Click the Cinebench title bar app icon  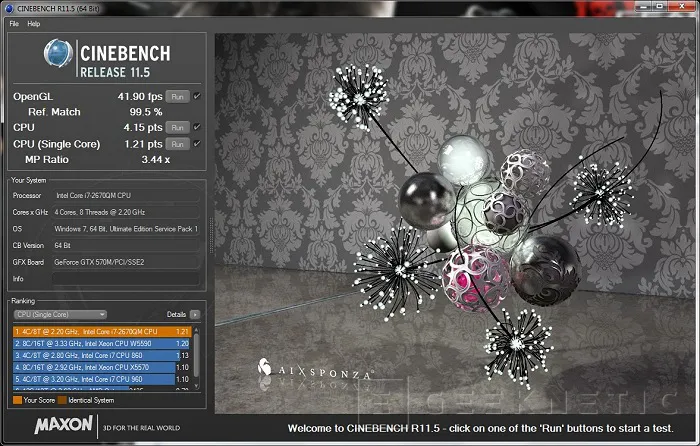[10, 8]
